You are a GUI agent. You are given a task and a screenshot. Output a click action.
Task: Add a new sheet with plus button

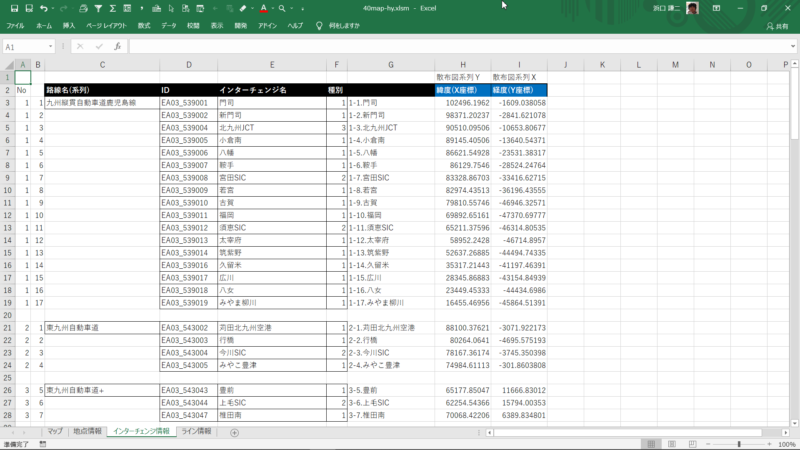tap(234, 433)
